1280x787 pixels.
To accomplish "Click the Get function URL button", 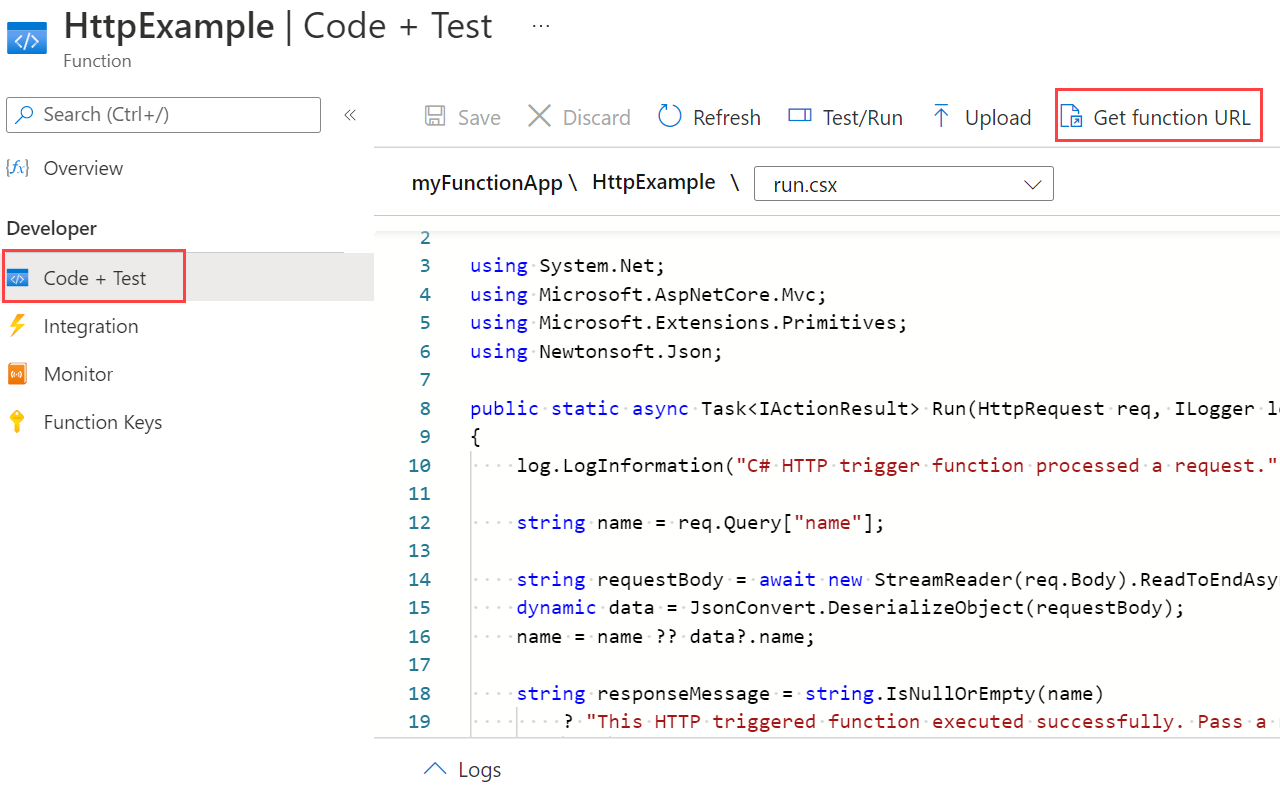I will (1158, 116).
